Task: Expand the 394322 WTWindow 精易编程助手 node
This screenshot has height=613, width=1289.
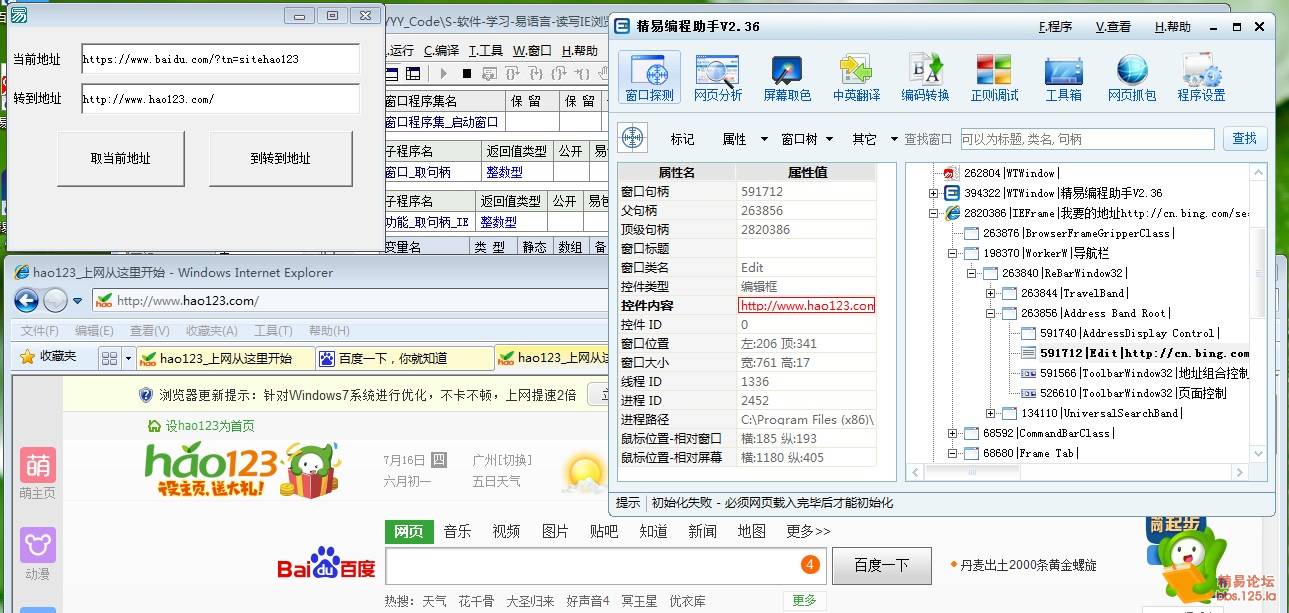Action: tap(933, 193)
